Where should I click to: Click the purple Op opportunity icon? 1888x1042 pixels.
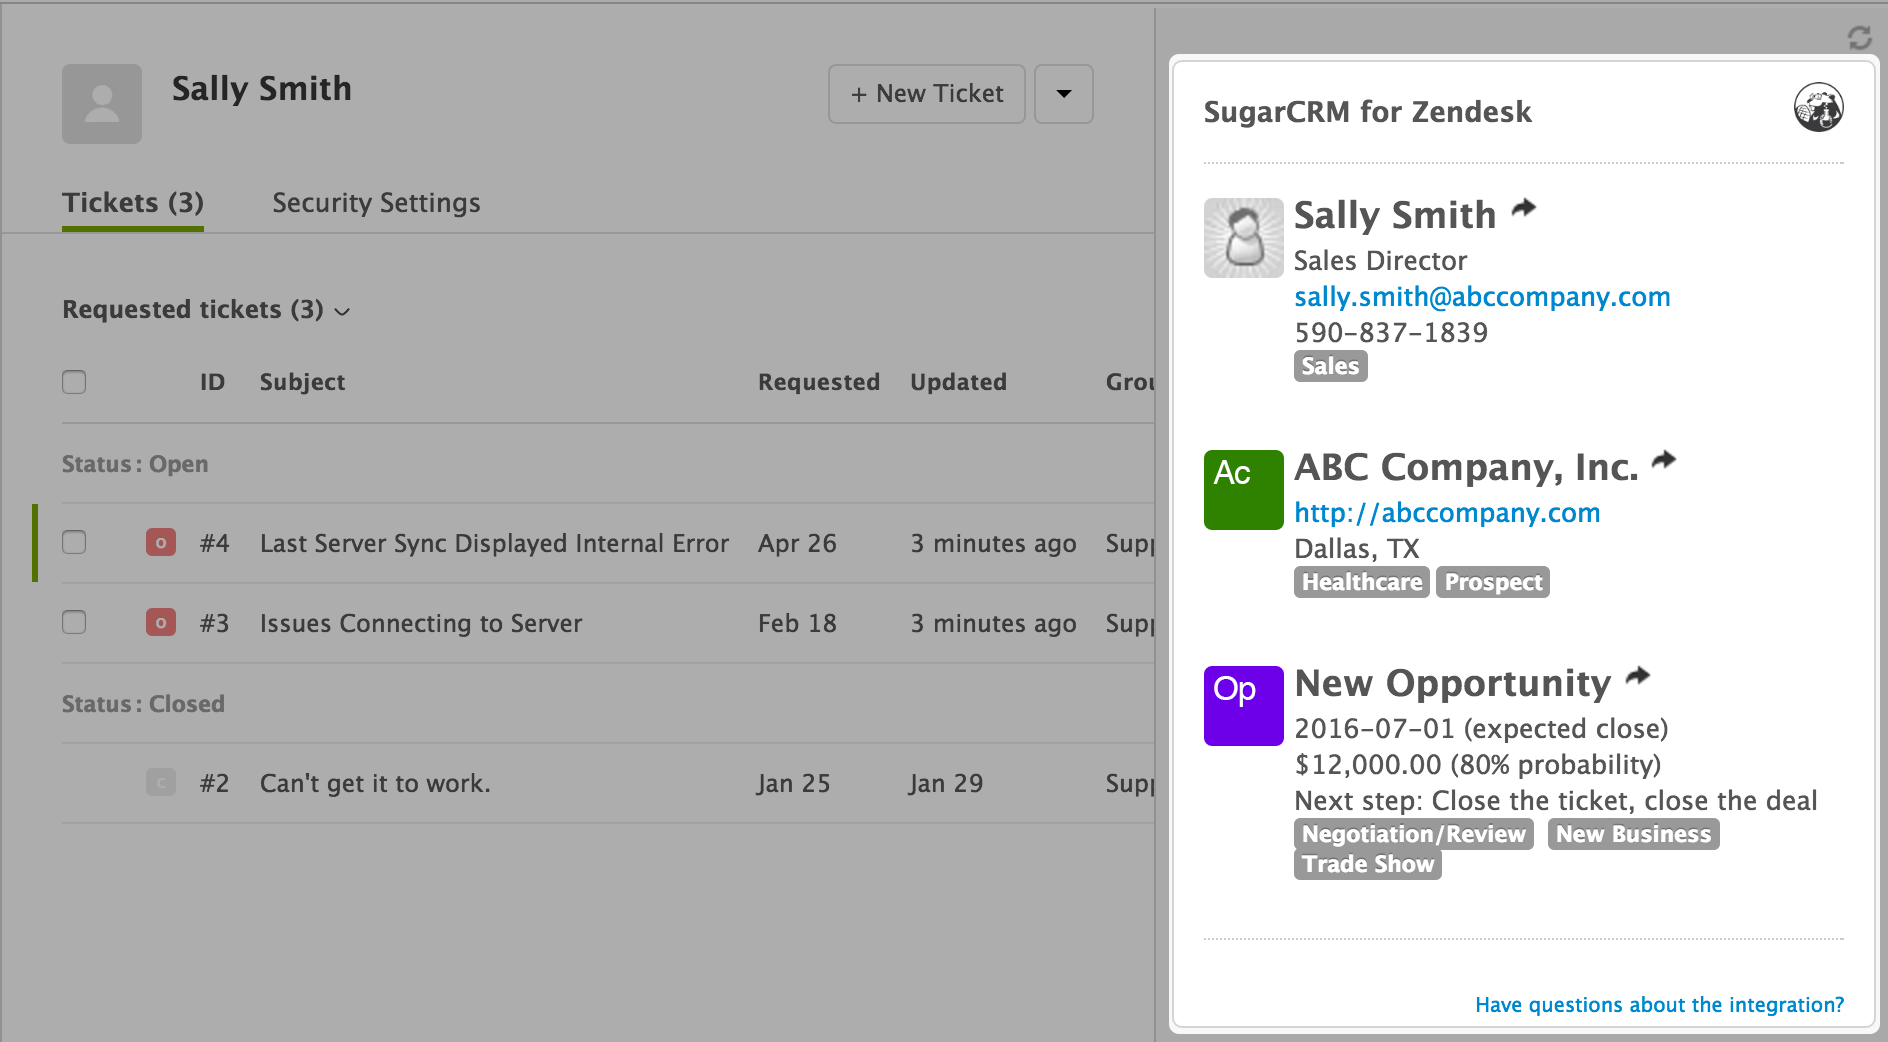coord(1243,706)
